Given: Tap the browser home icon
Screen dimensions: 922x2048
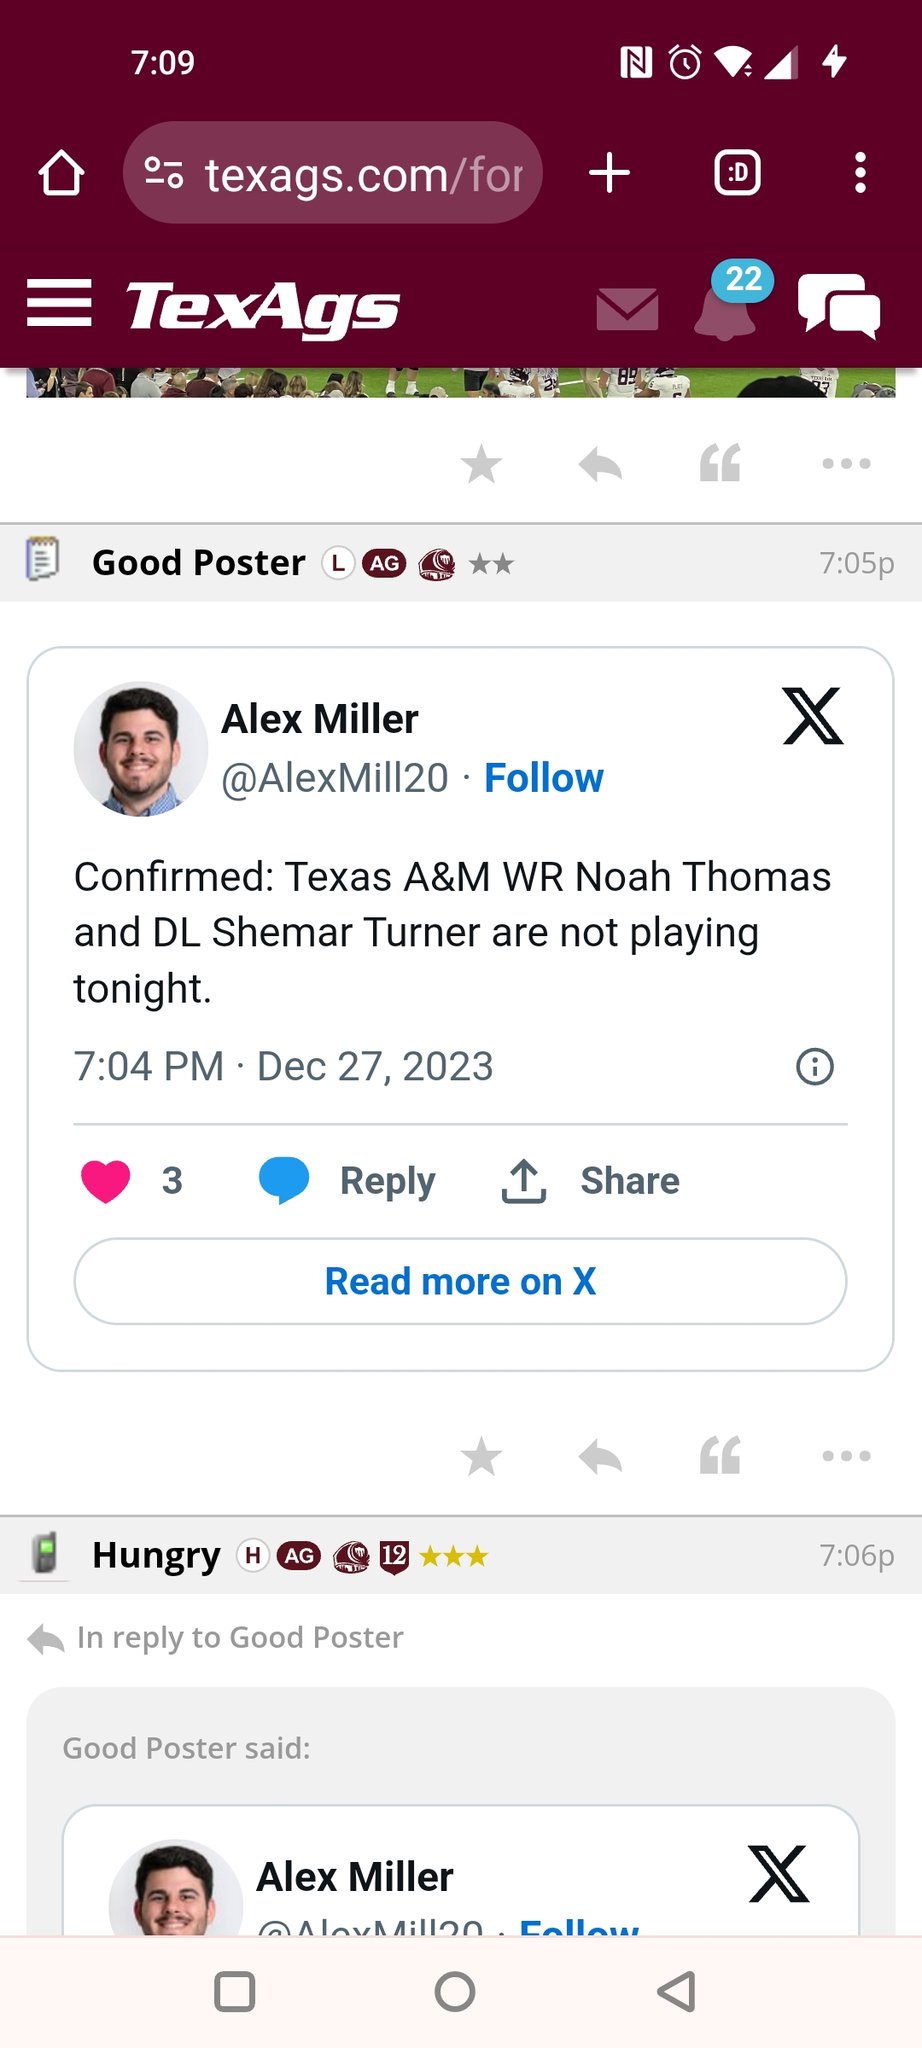Looking at the screenshot, I should (x=61, y=174).
